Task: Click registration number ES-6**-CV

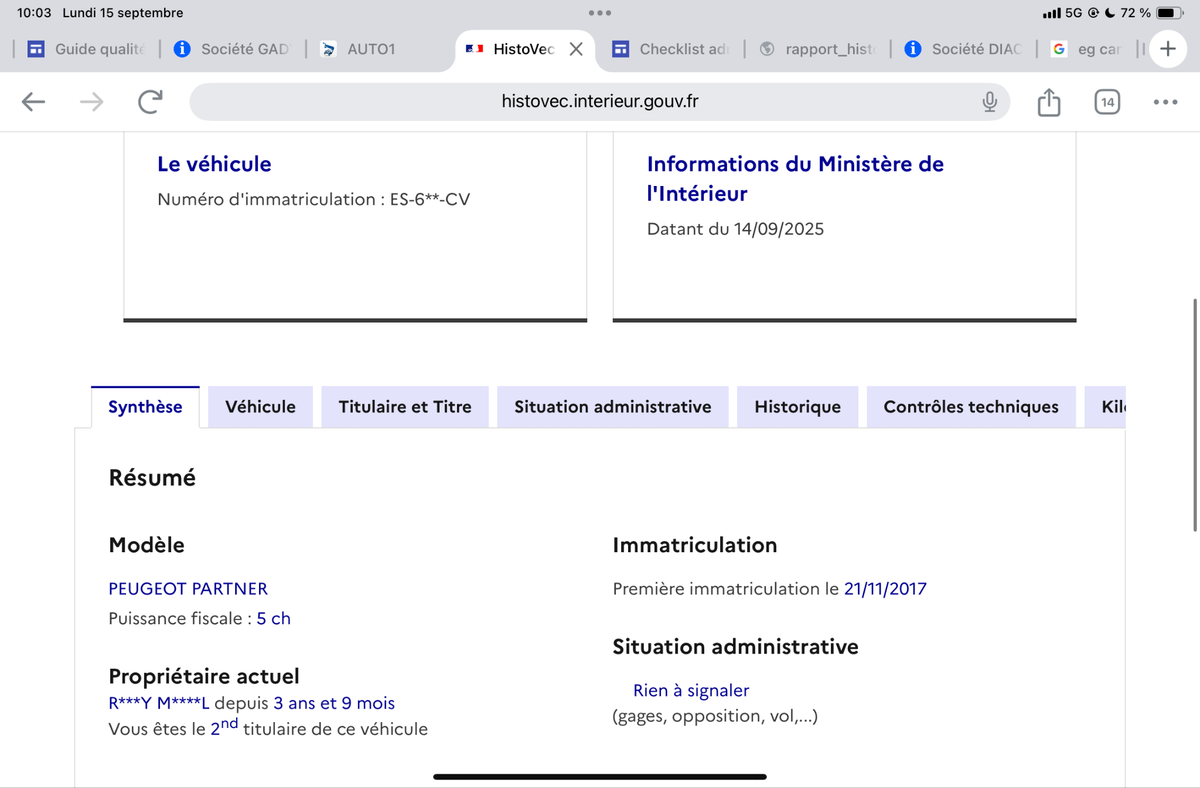Action: pos(430,199)
